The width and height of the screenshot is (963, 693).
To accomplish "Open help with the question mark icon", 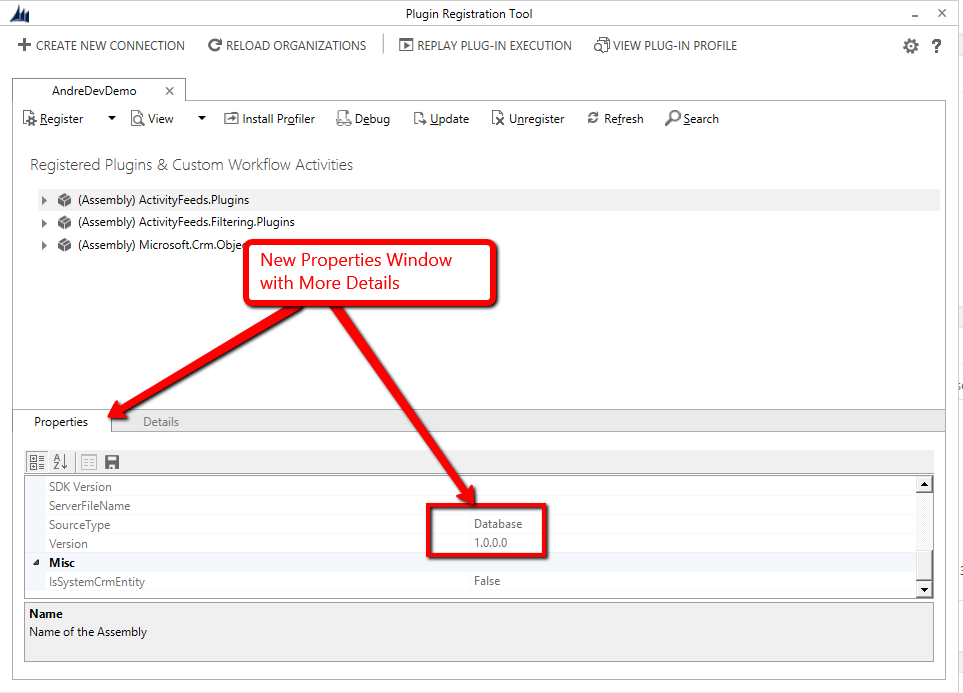I will tap(937, 46).
